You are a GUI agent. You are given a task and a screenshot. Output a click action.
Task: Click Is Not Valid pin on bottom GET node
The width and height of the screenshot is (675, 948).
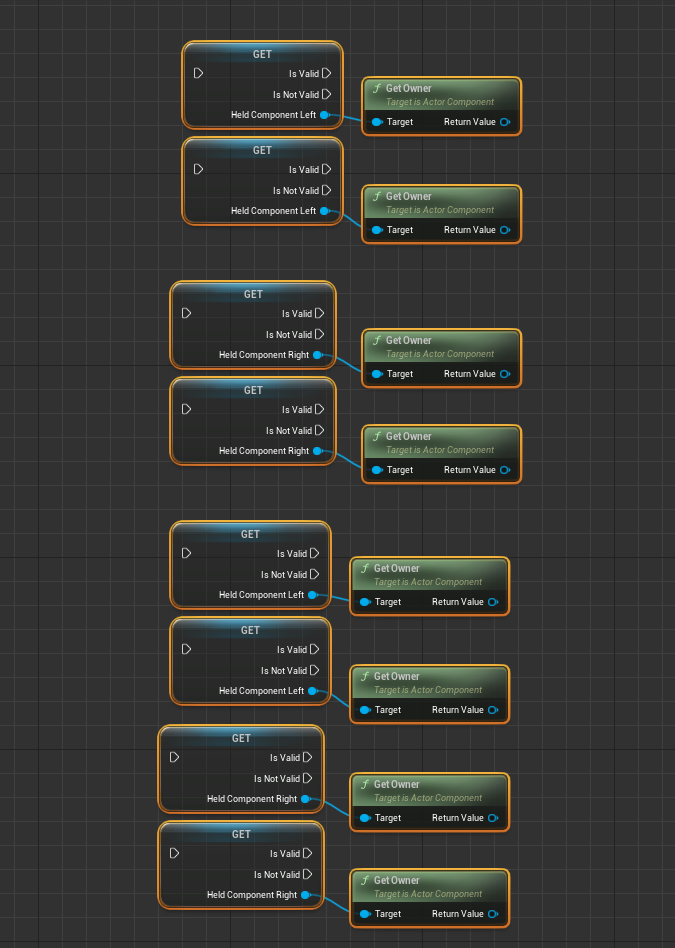[308, 874]
